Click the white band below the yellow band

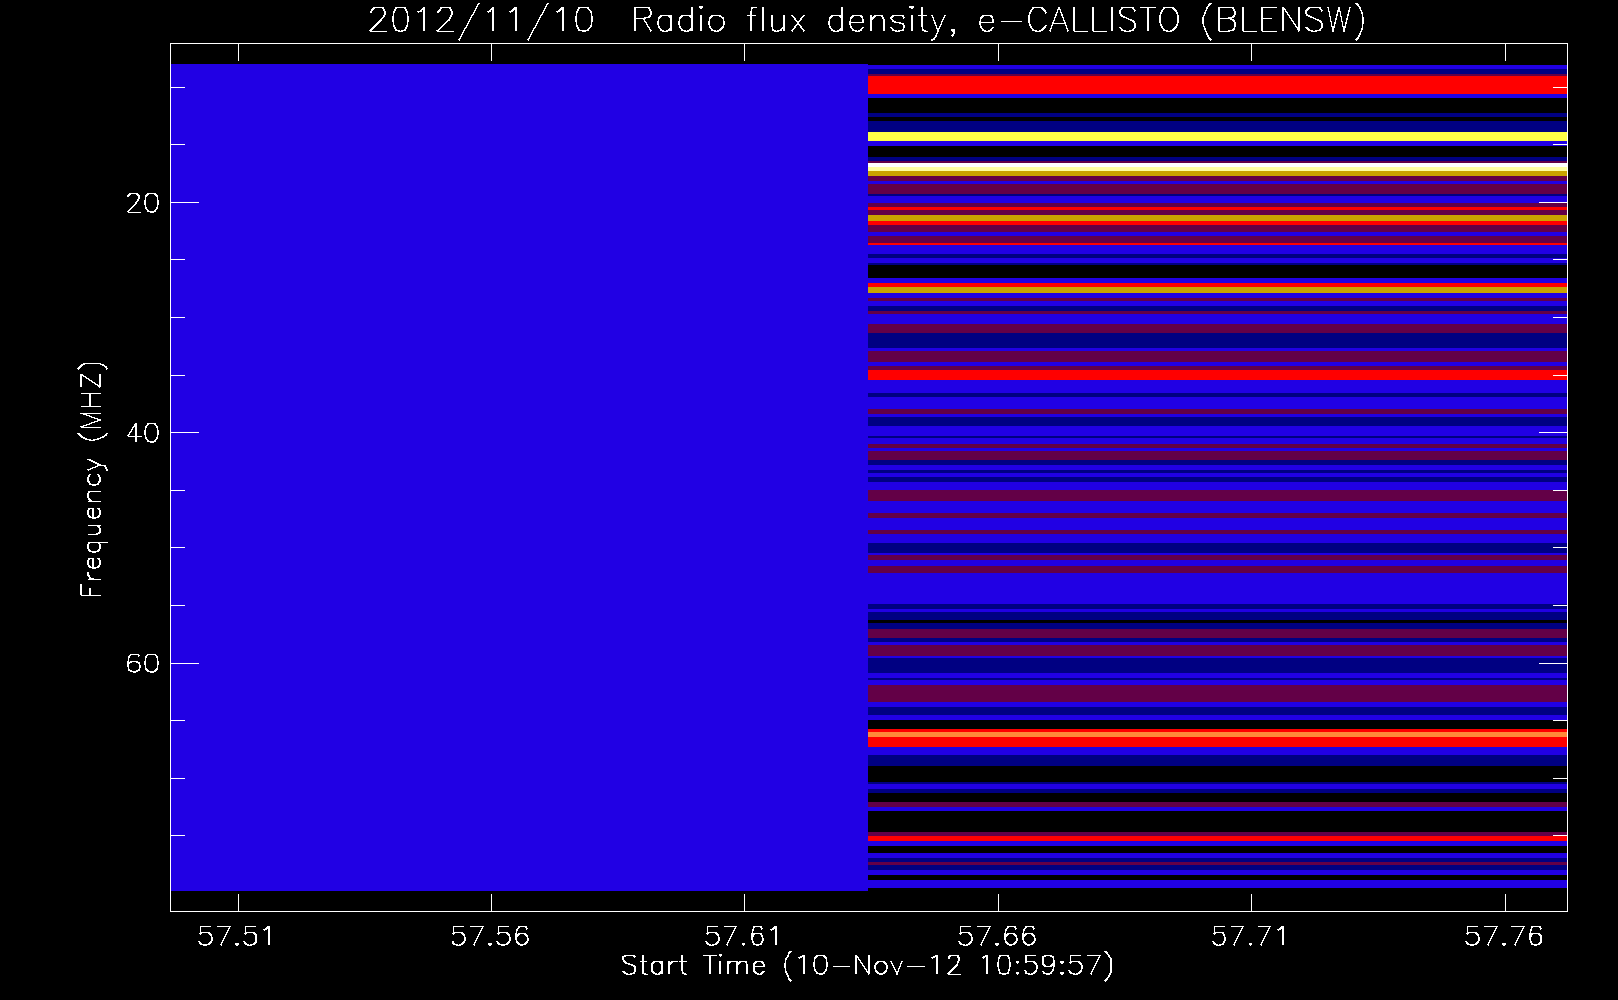(1217, 166)
